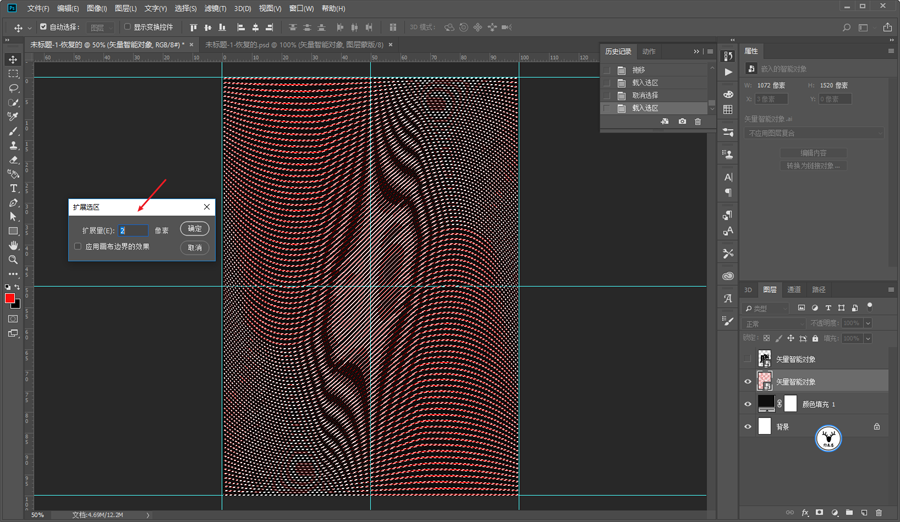Select the Horizontal Type tool
The image size is (900, 522).
click(13, 188)
